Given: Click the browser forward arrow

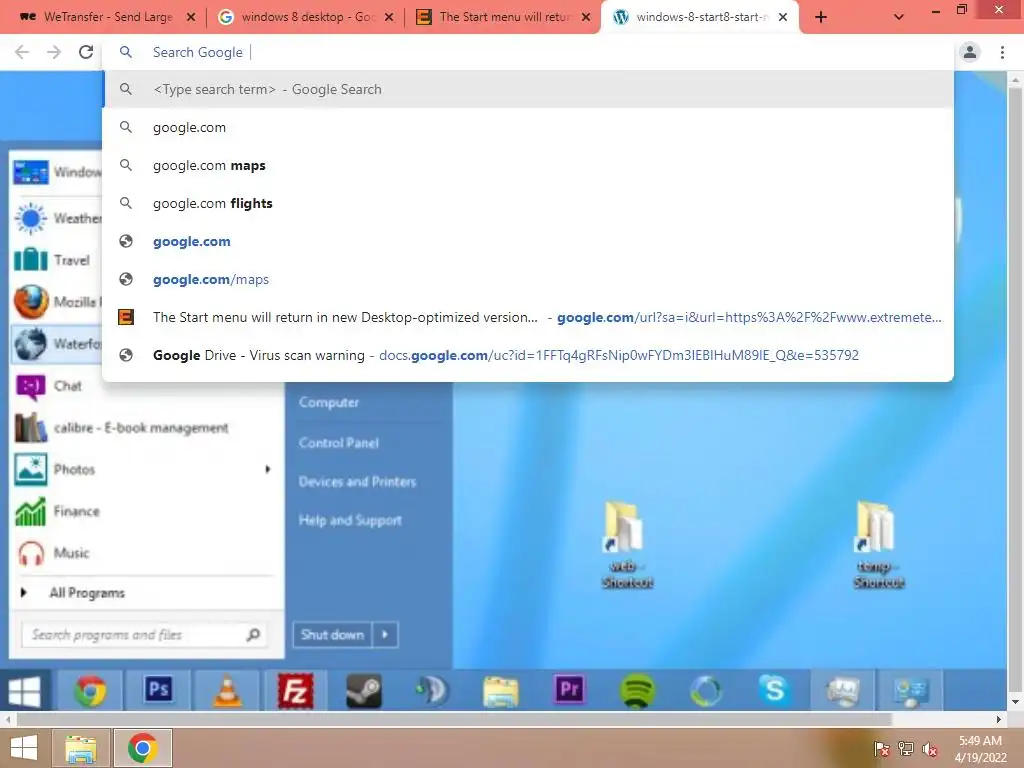Looking at the screenshot, I should point(54,52).
